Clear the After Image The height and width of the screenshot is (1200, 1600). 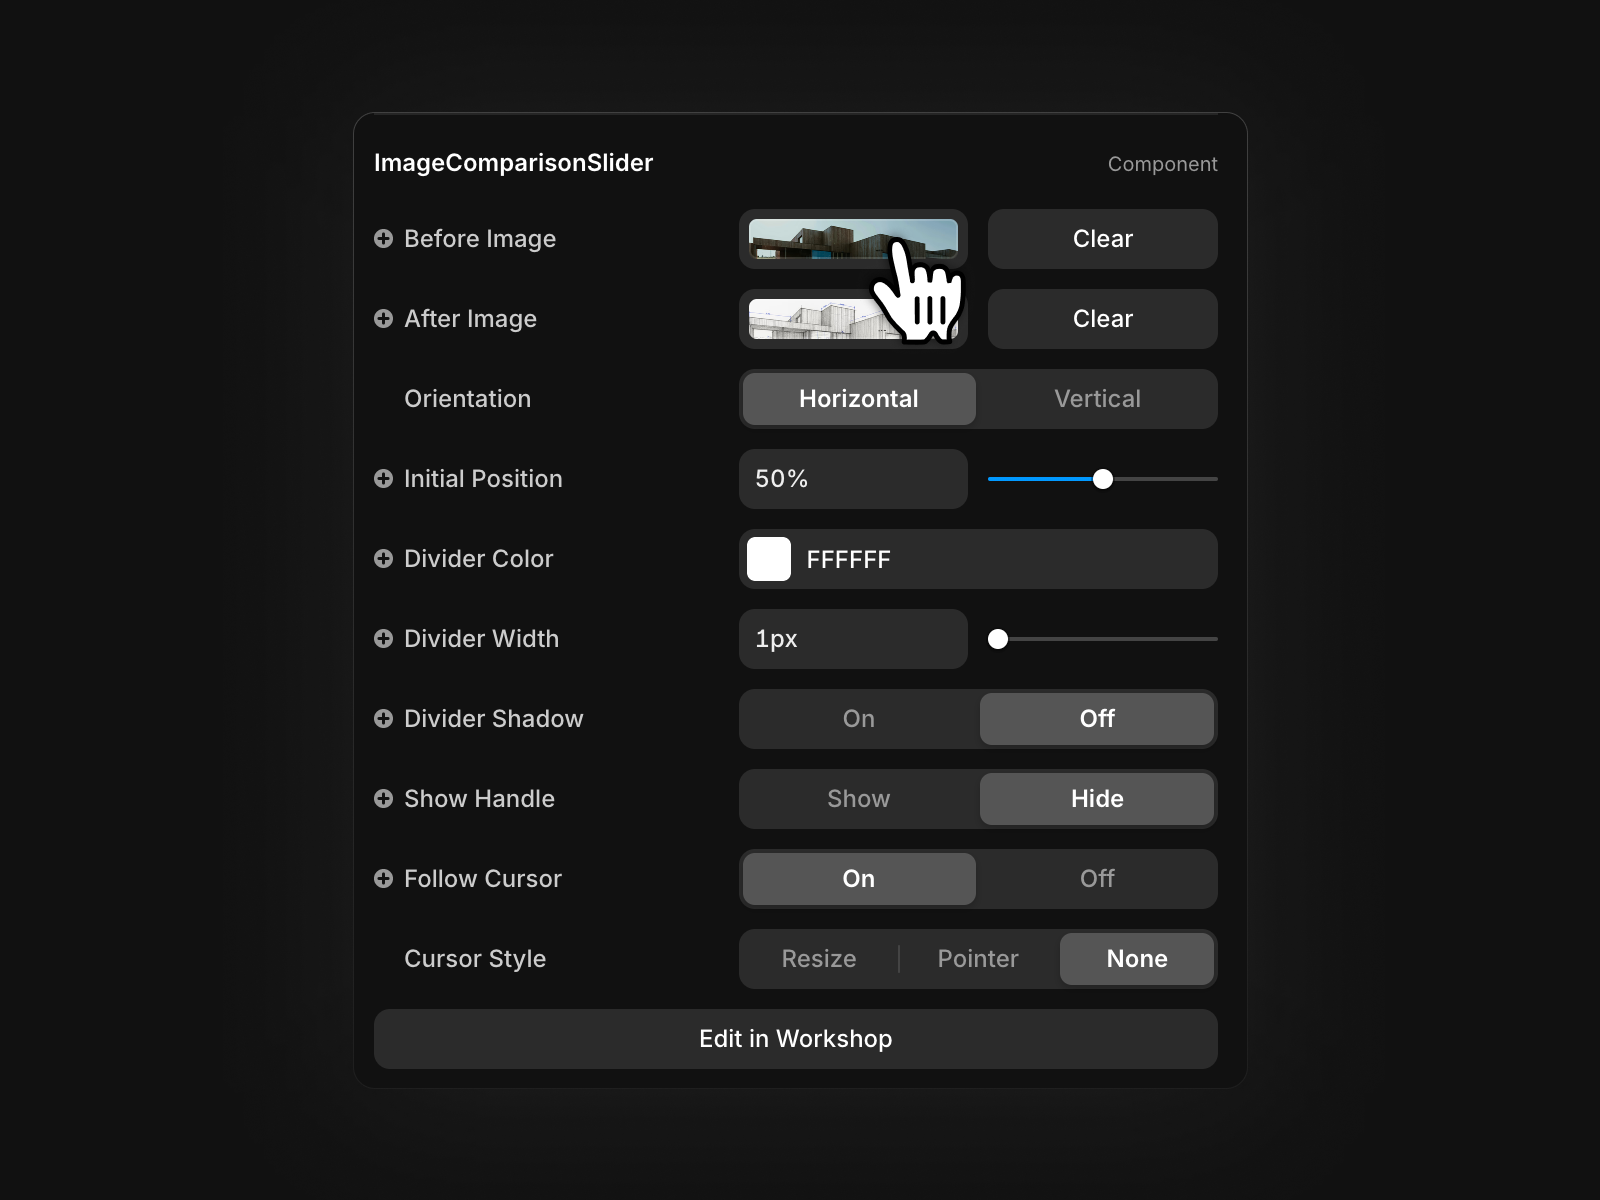1102,319
